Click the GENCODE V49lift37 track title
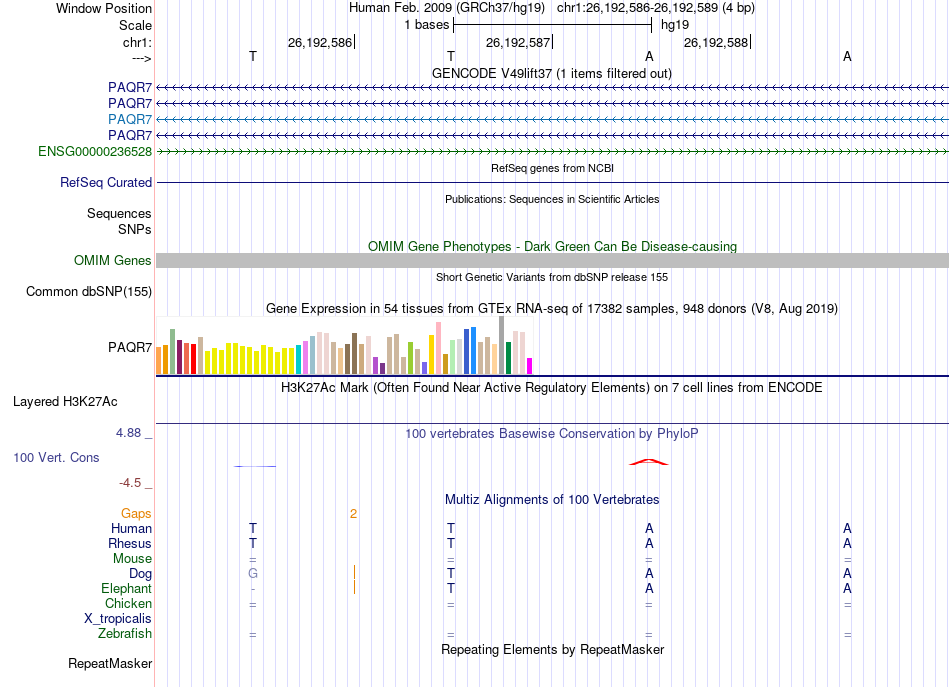Image resolution: width=950 pixels, height=687 pixels. [551, 73]
